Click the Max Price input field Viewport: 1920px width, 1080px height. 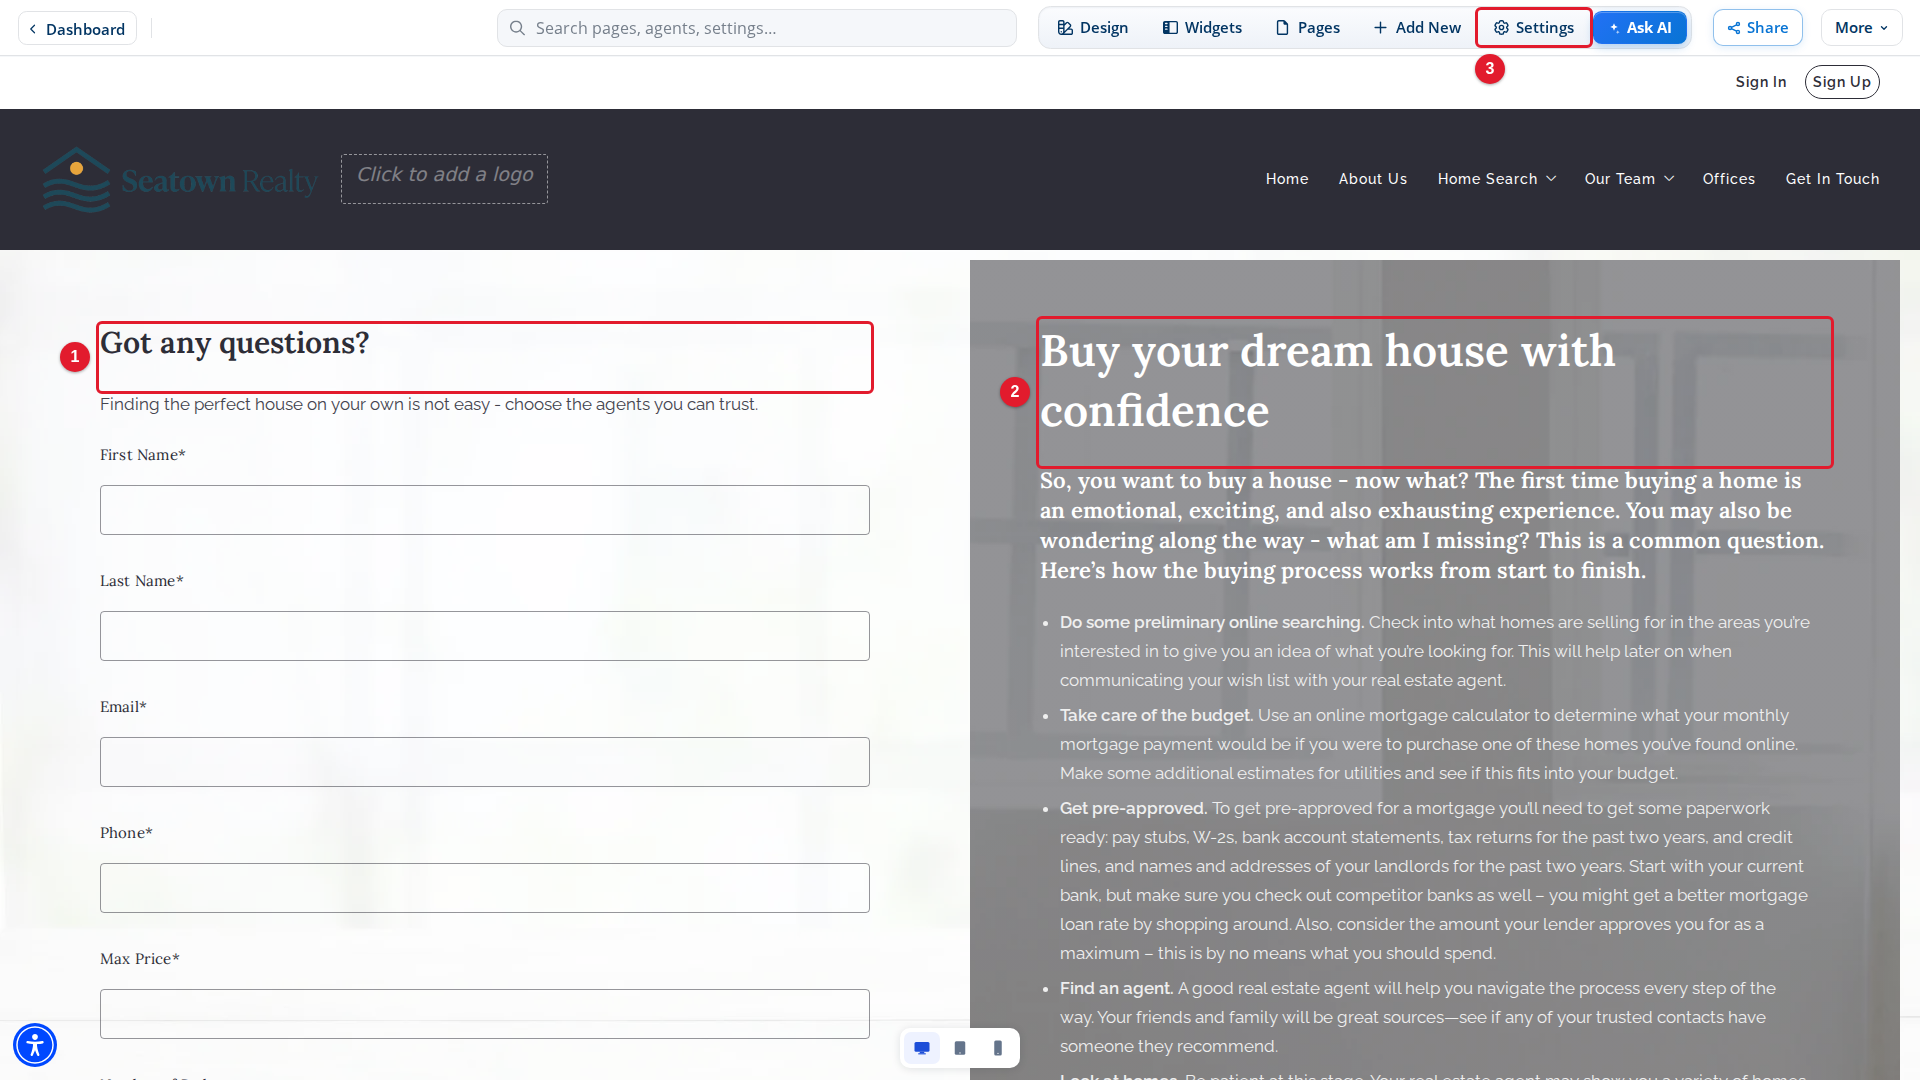tap(485, 1014)
